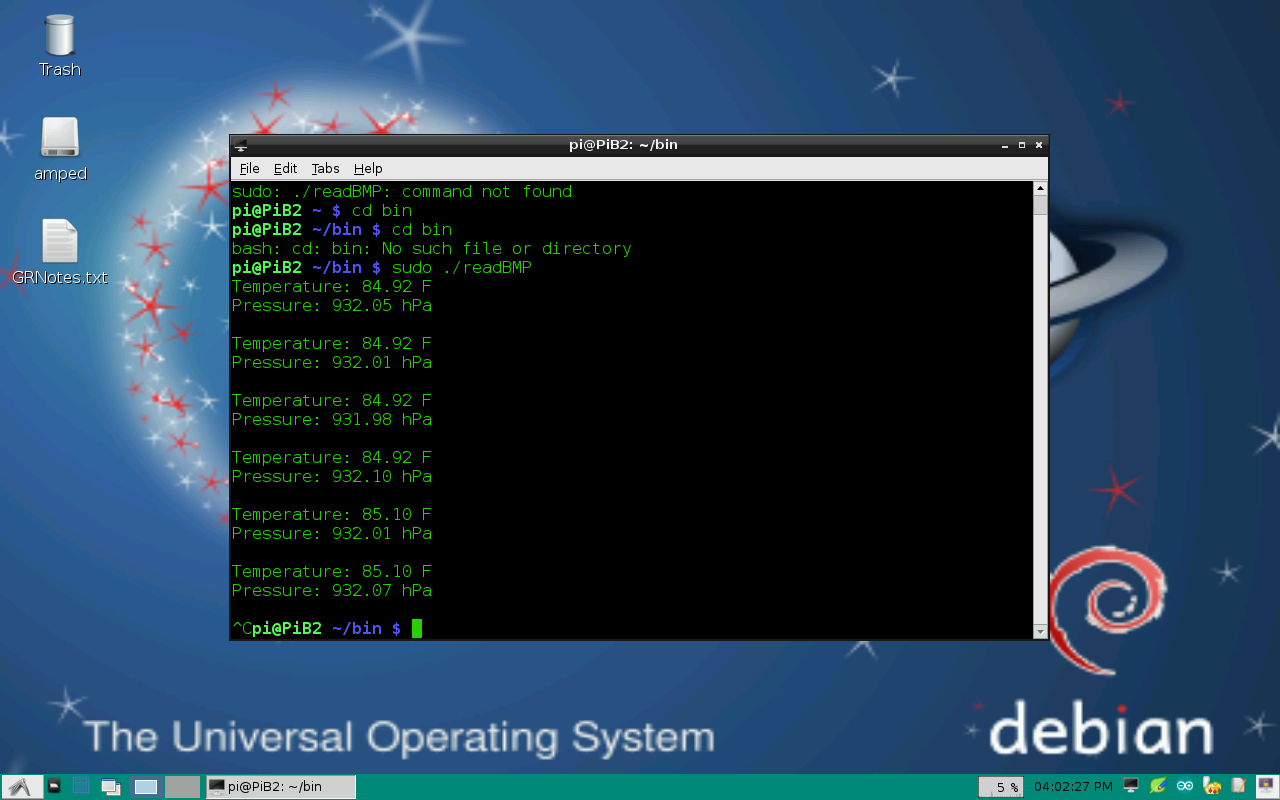Launch terminal from the monitor tray icon

click(x=1131, y=787)
